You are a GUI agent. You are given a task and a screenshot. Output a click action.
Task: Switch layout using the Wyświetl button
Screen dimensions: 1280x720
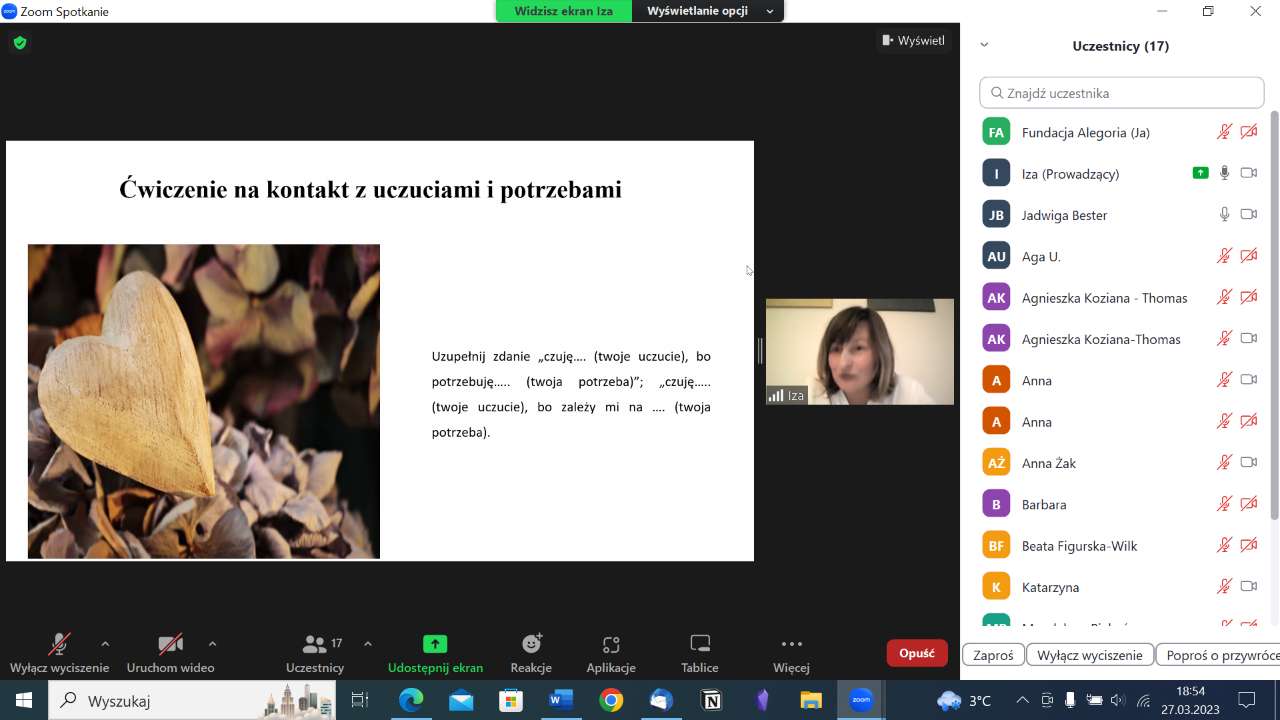pyautogui.click(x=912, y=41)
